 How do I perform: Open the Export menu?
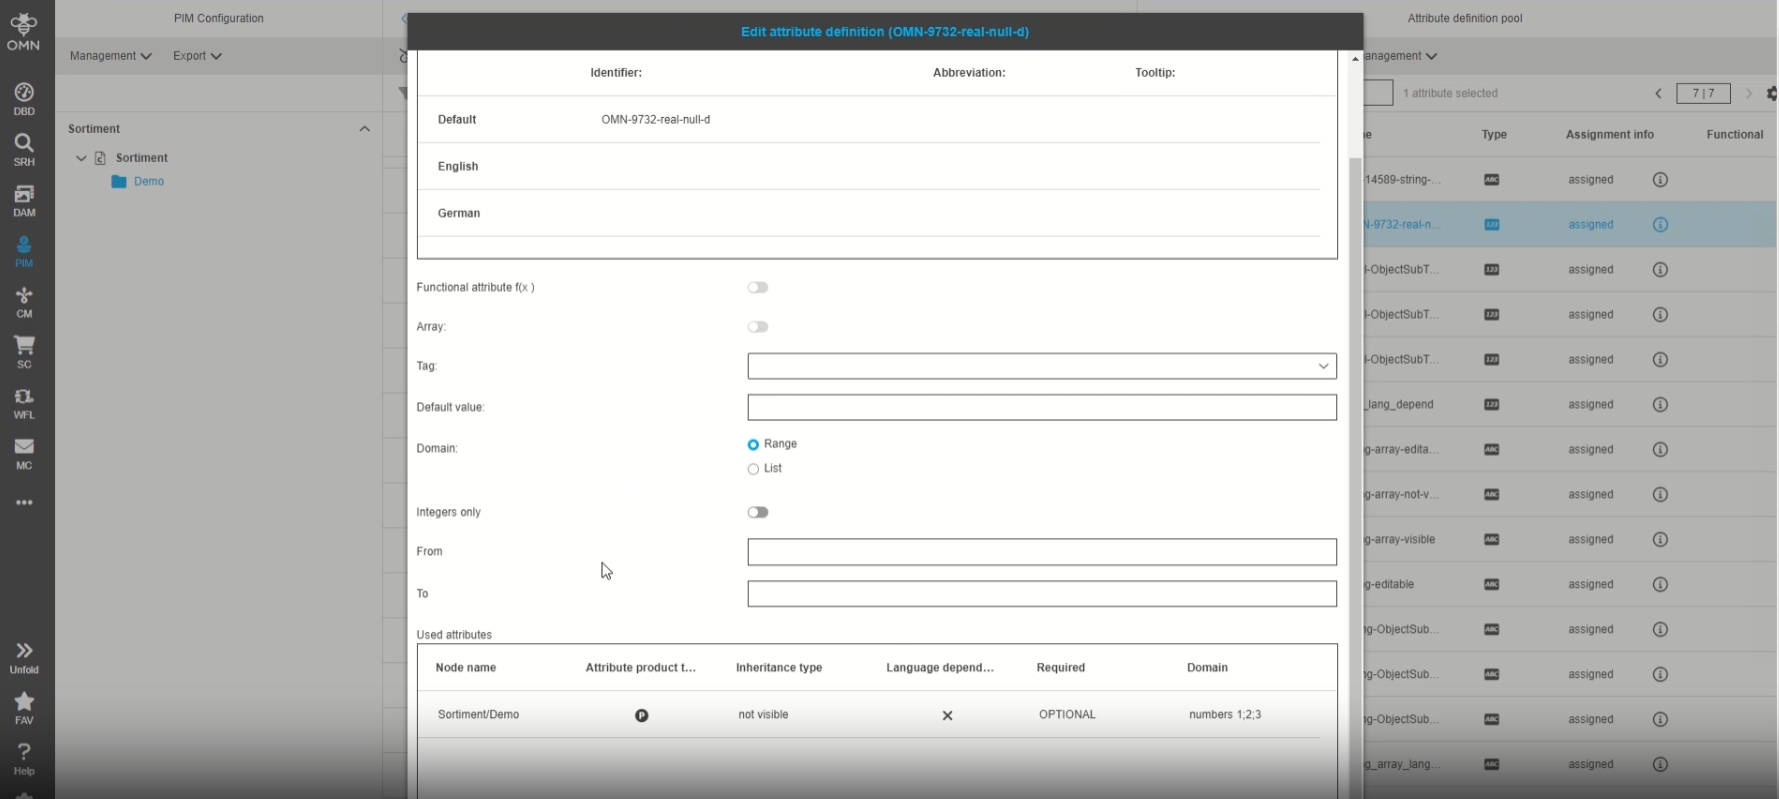[x=196, y=56]
